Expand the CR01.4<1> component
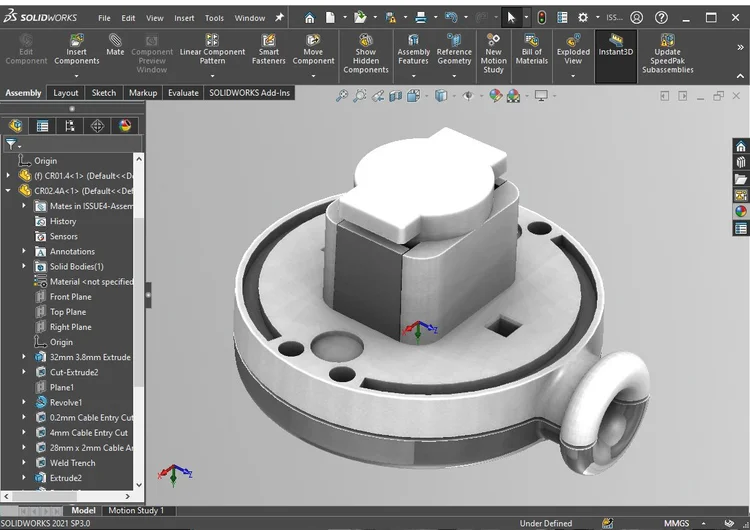 pyautogui.click(x=8, y=176)
